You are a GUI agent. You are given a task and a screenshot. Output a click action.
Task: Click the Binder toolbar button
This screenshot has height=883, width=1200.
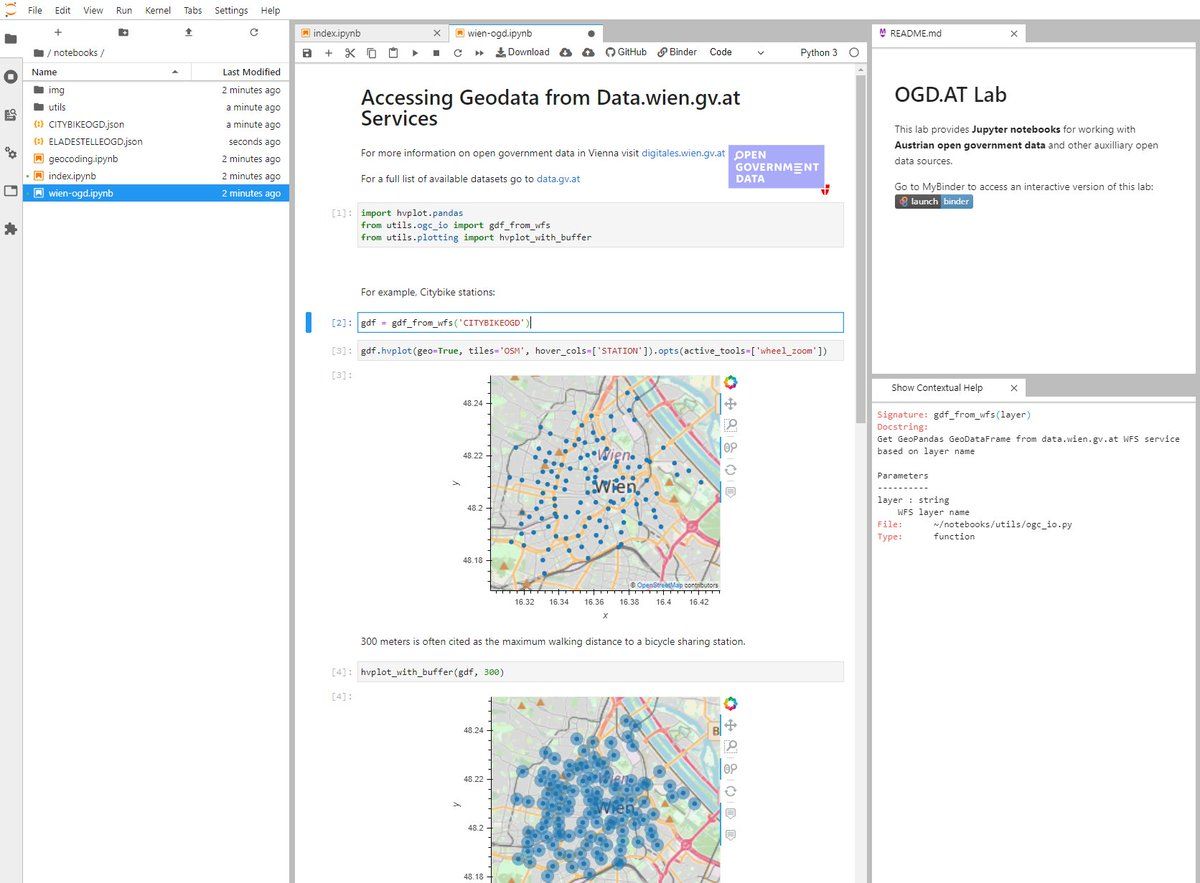677,53
